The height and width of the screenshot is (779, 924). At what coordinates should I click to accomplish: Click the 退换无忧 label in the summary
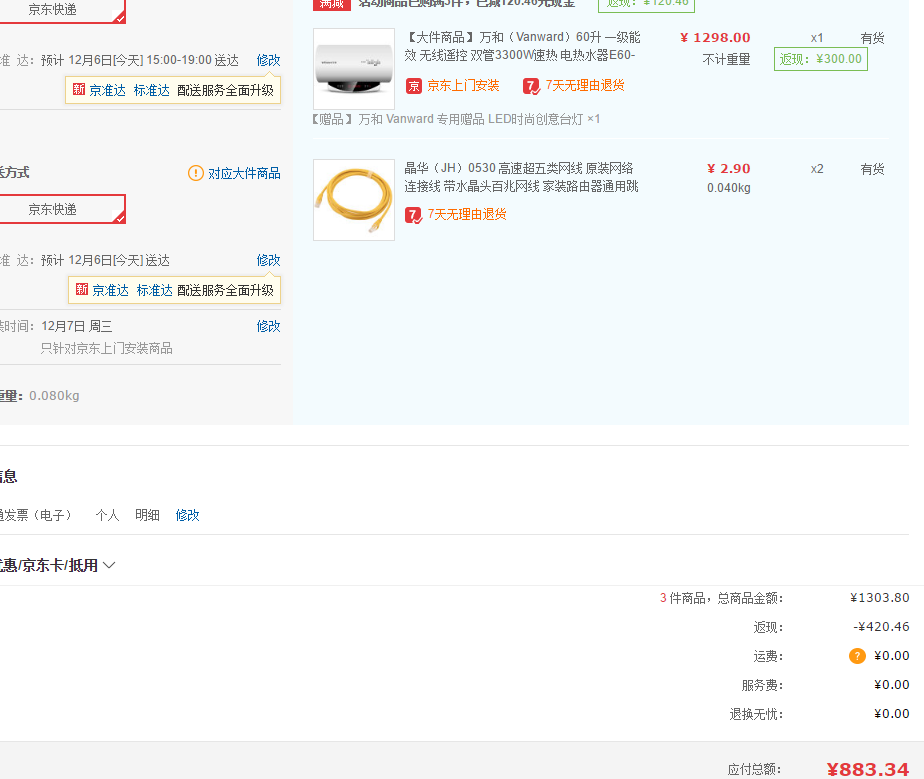pyautogui.click(x=756, y=714)
